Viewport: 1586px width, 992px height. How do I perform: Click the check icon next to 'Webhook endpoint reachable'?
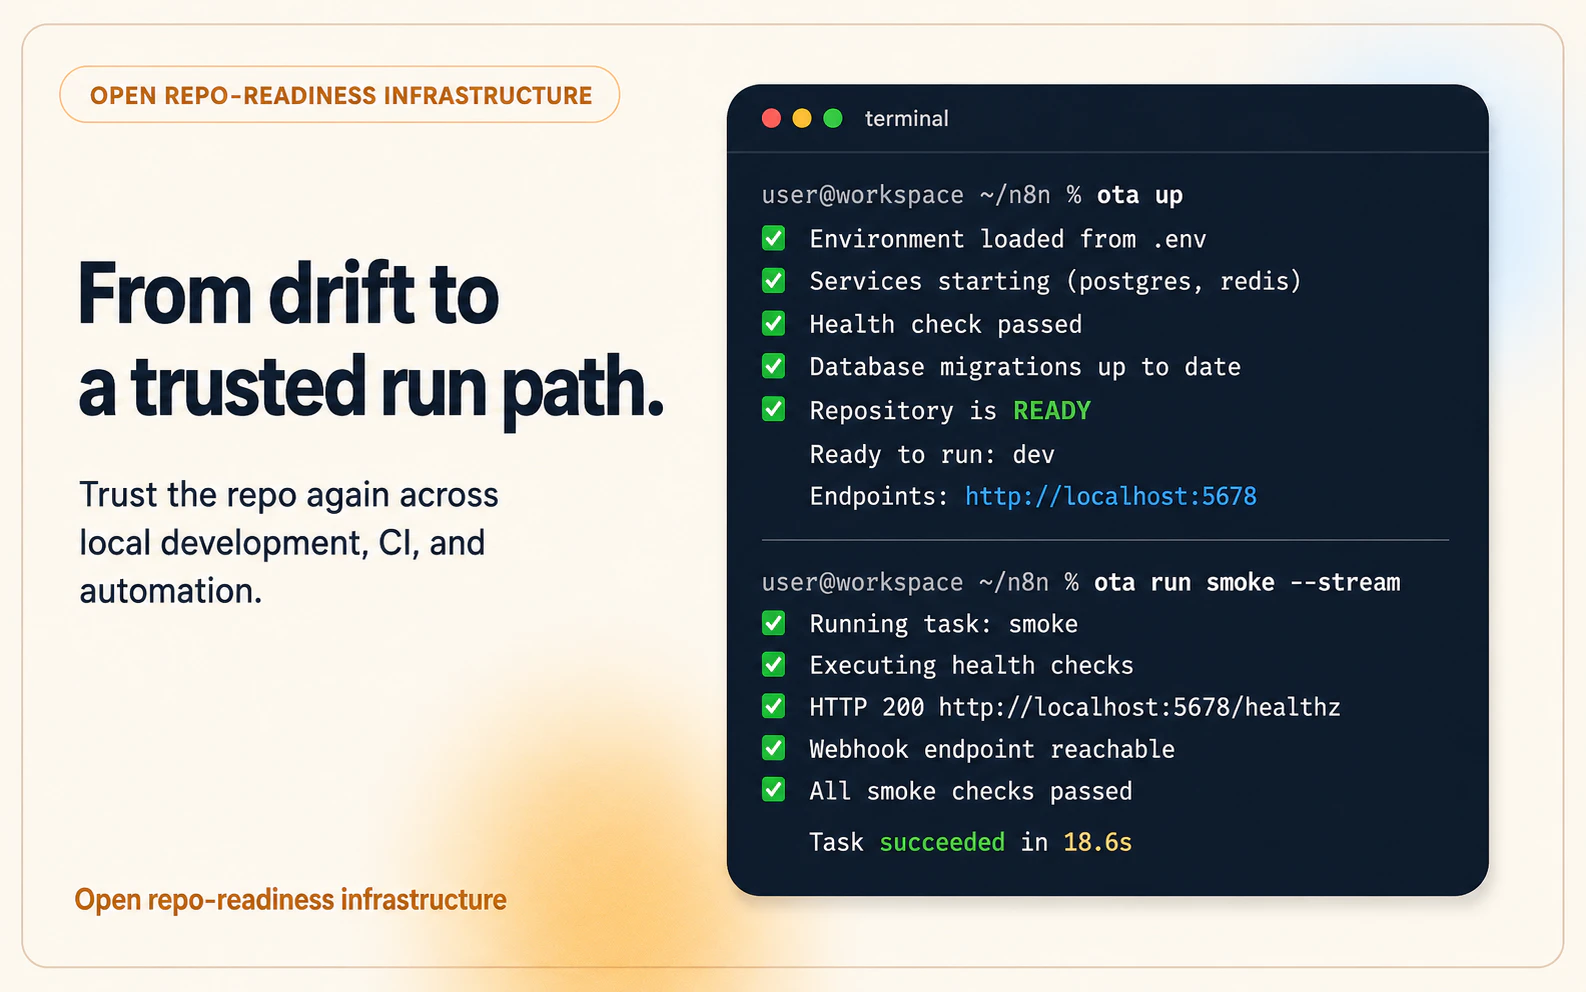click(773, 748)
